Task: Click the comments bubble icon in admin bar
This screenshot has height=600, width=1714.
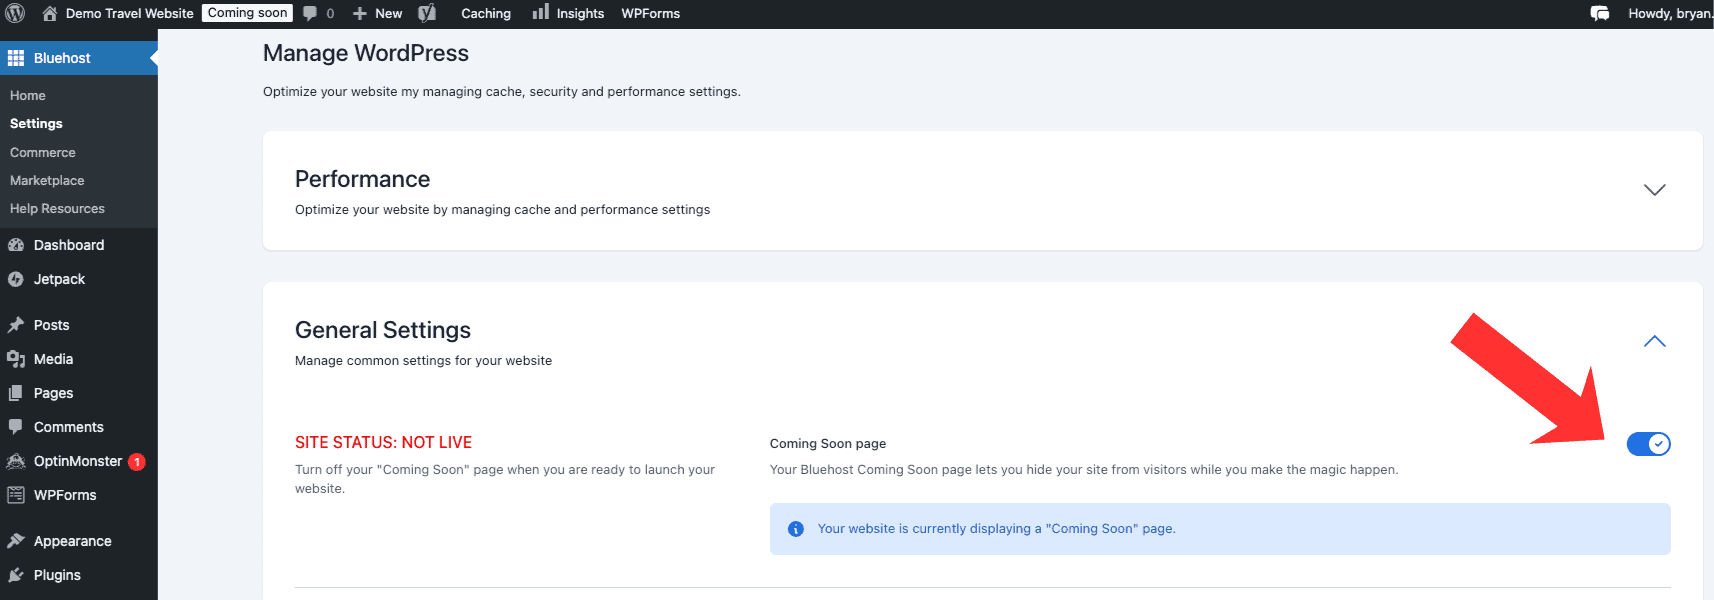Action: click(310, 14)
